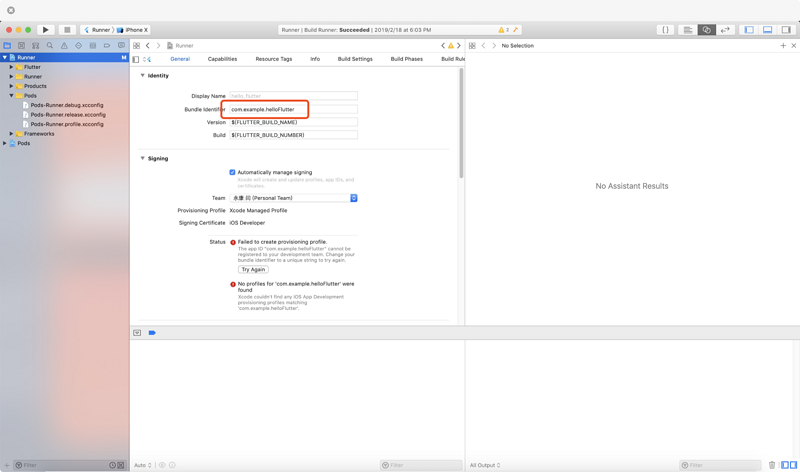Viewport: 800px width, 472px height.
Task: Toggle the Debug area visibility
Action: (x=767, y=30)
